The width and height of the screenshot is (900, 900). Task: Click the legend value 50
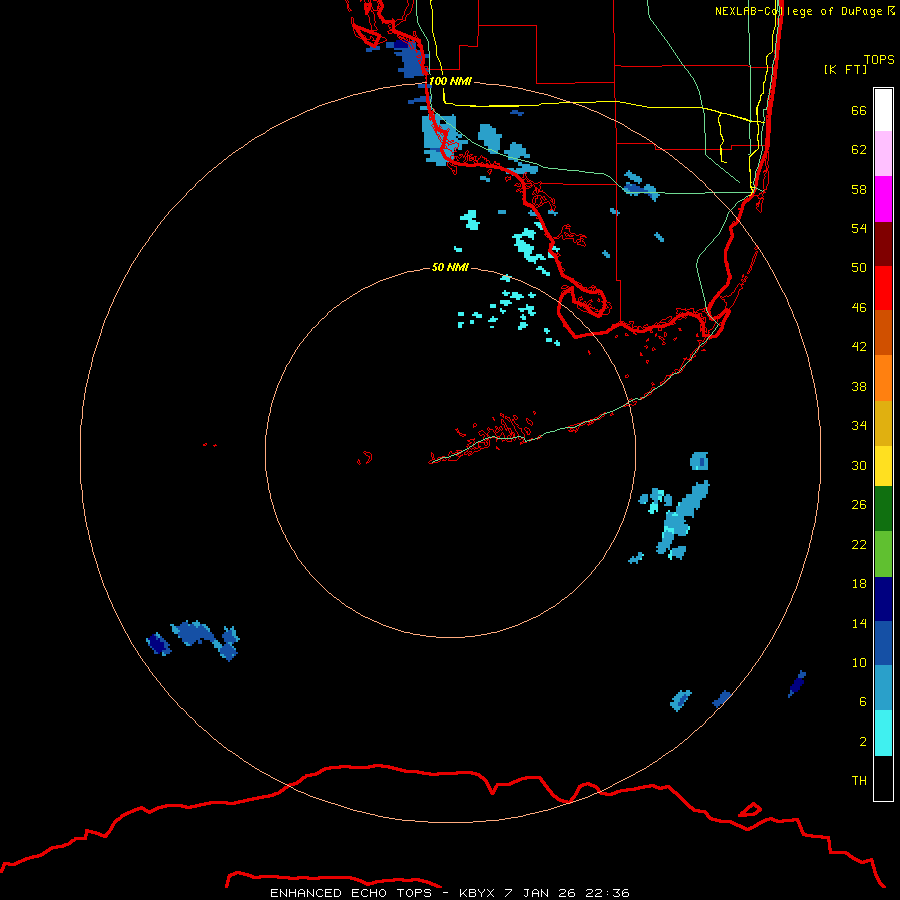[859, 267]
